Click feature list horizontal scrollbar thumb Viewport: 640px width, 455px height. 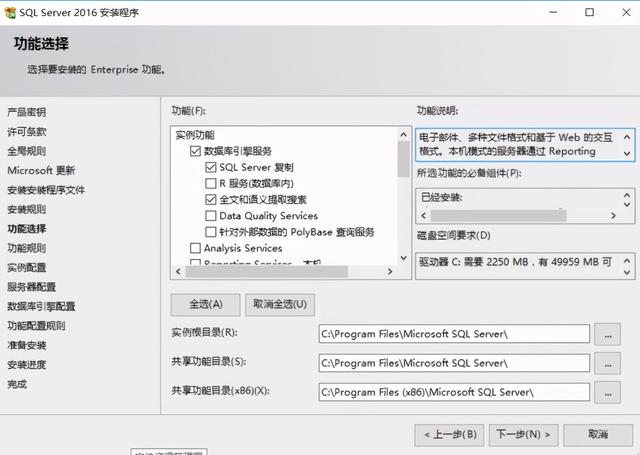point(266,271)
